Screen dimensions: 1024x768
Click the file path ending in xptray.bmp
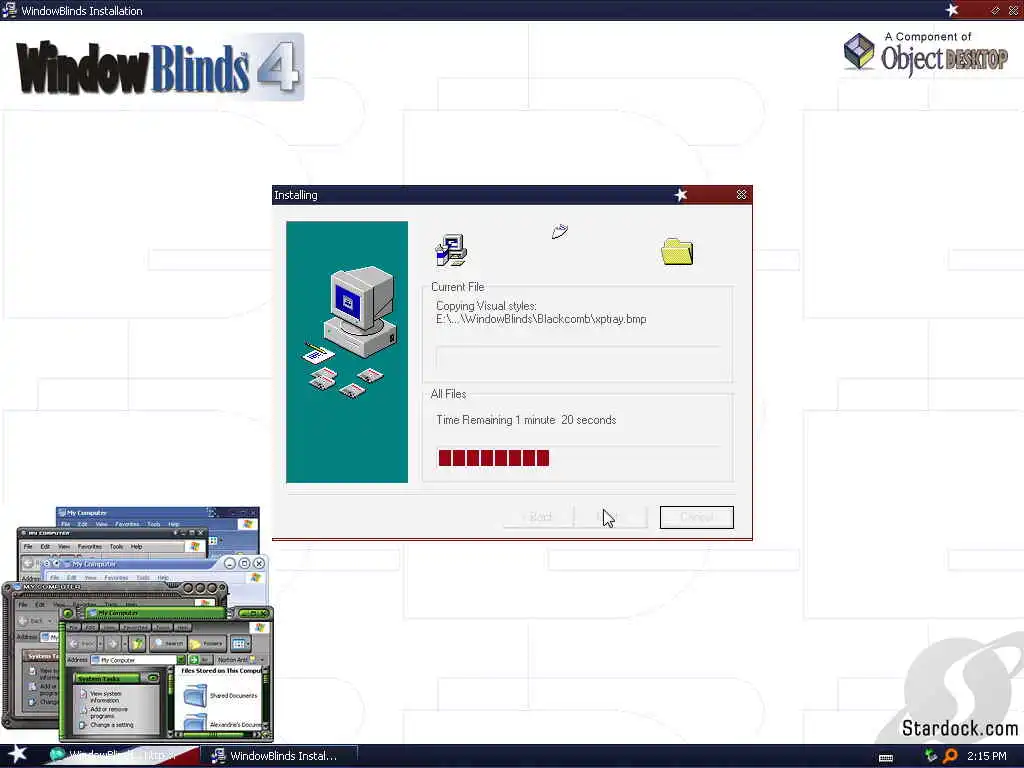541,319
